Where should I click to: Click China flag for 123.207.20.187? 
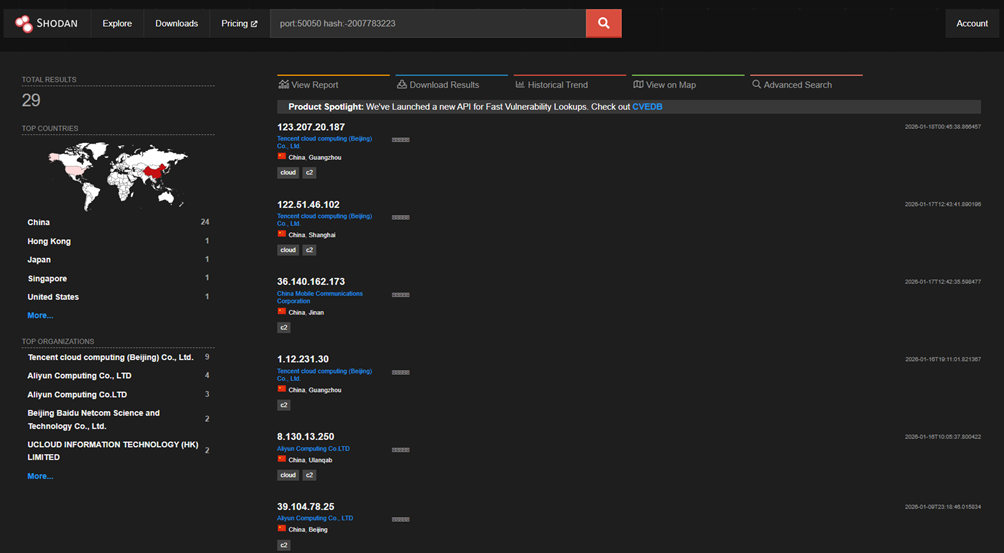tap(282, 157)
